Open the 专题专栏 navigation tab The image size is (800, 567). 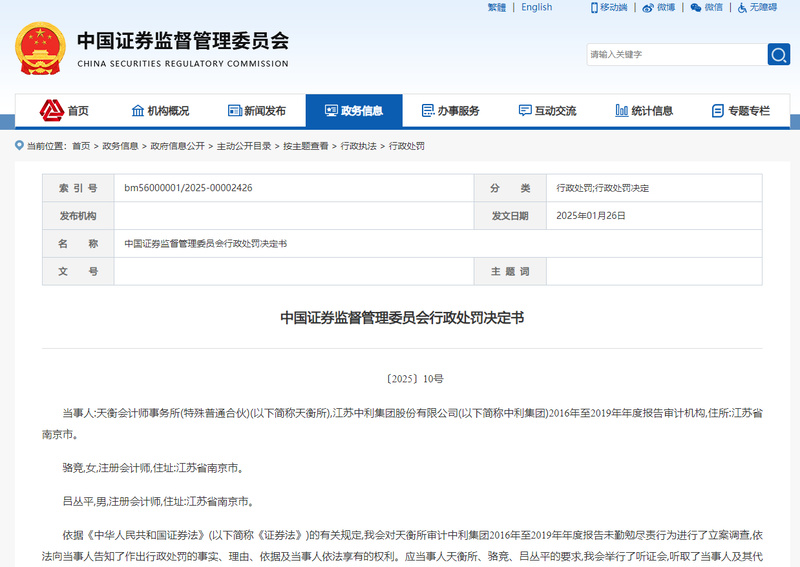click(x=741, y=110)
